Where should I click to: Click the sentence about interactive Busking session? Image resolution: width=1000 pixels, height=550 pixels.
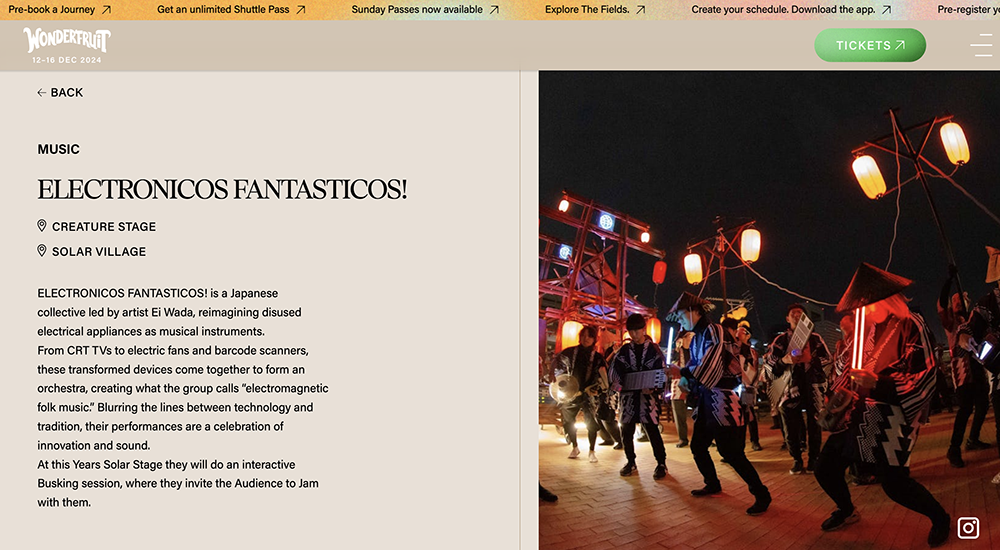(x=178, y=483)
